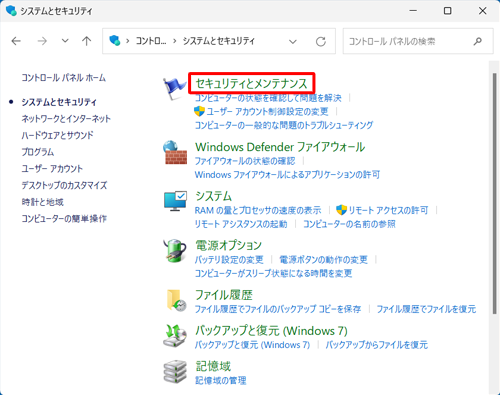Screen dimensions: 500x395
Task: Click ファイル履歴でファイルを復元 link
Action: pos(426,309)
